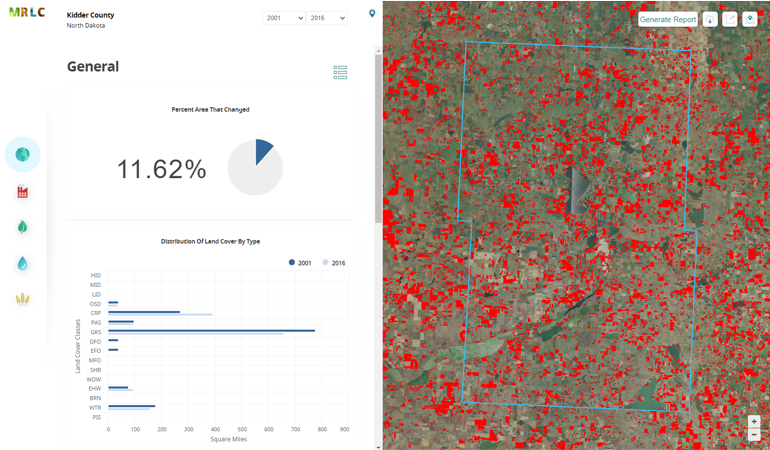Screen dimensions: 770x450
Task: Select the water droplet category
Action: (x=22, y=263)
